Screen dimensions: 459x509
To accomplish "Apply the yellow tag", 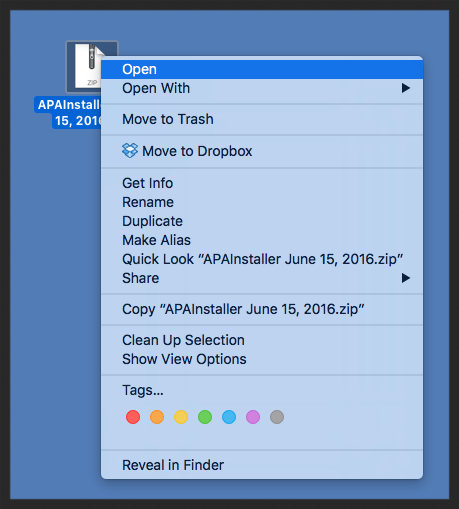I will [x=181, y=417].
